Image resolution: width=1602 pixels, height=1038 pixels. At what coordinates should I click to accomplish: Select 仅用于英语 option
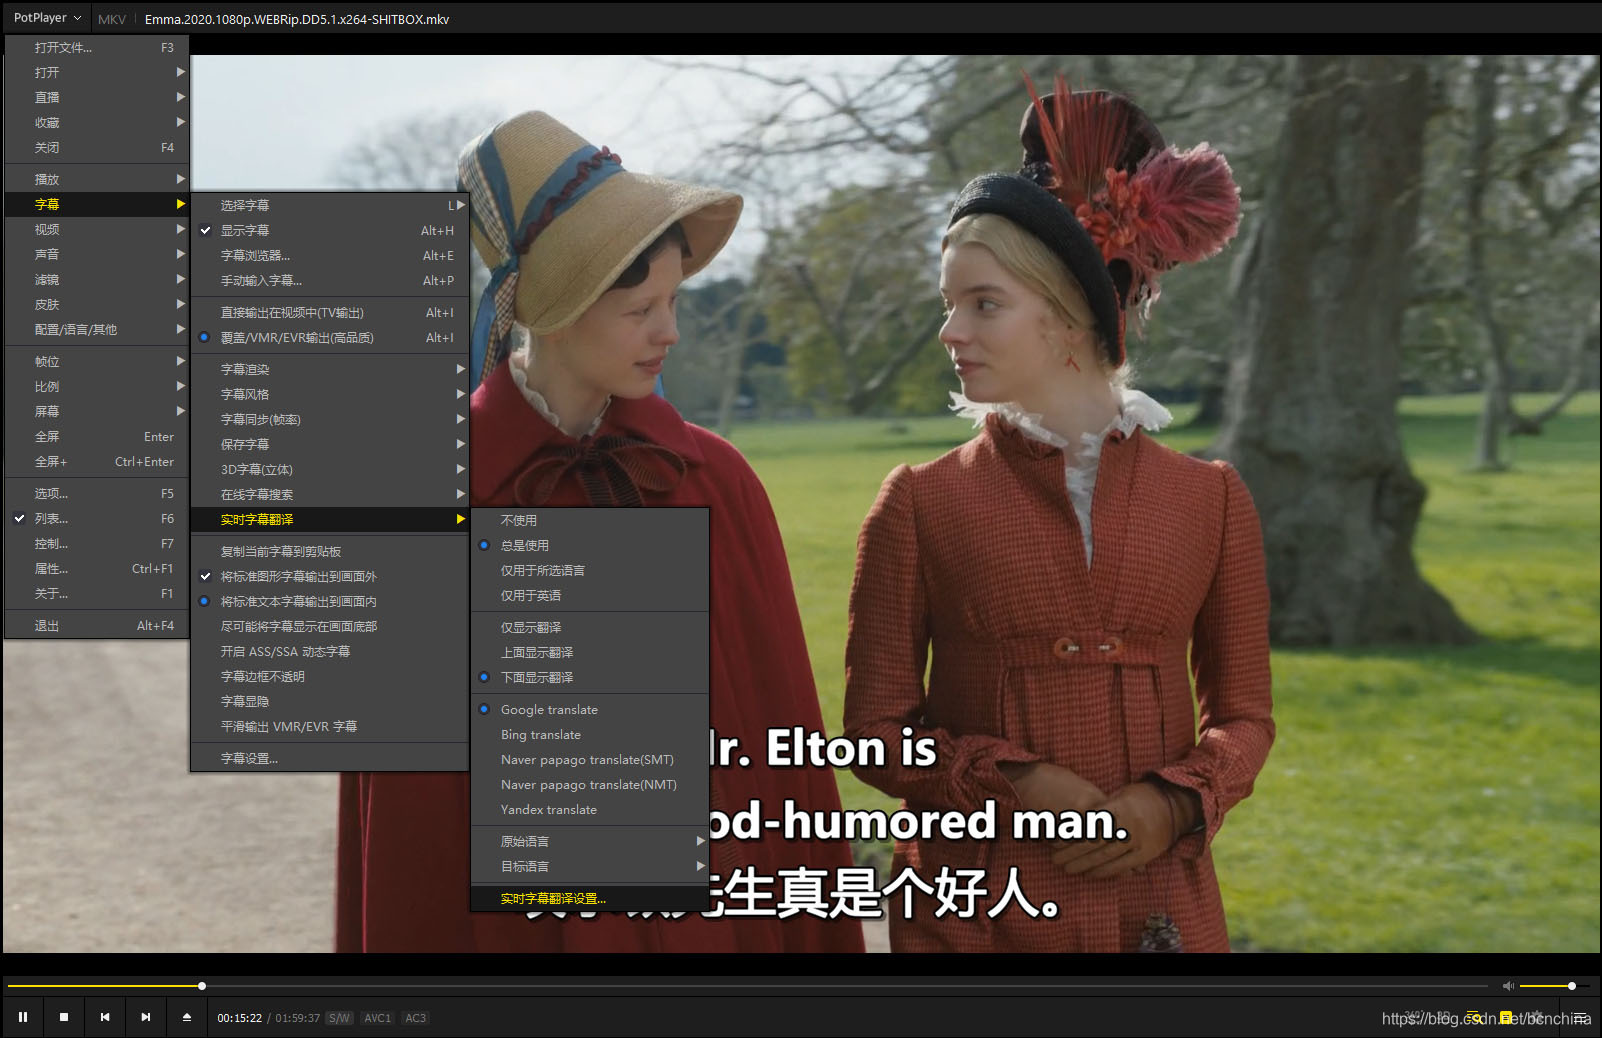coord(590,595)
